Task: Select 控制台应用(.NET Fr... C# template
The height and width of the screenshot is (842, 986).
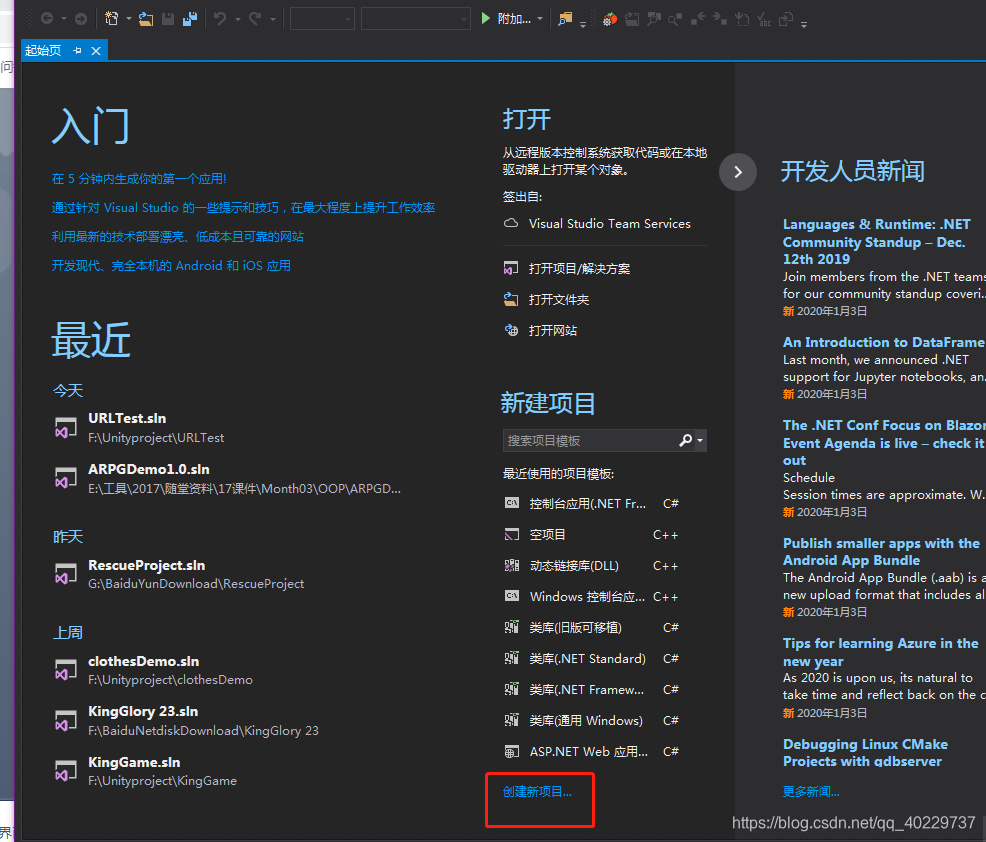Action: 592,504
